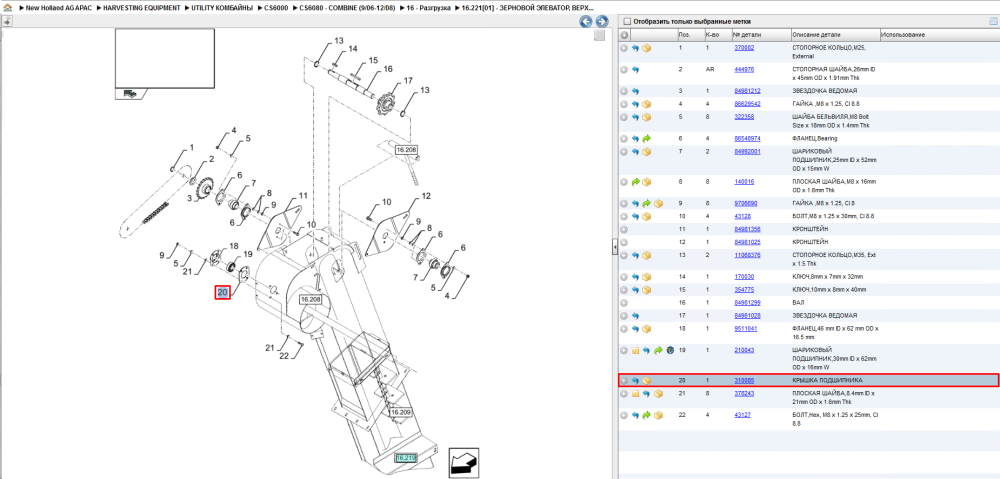Open part number link 11068376
The width and height of the screenshot is (1000, 479).
tap(747, 255)
